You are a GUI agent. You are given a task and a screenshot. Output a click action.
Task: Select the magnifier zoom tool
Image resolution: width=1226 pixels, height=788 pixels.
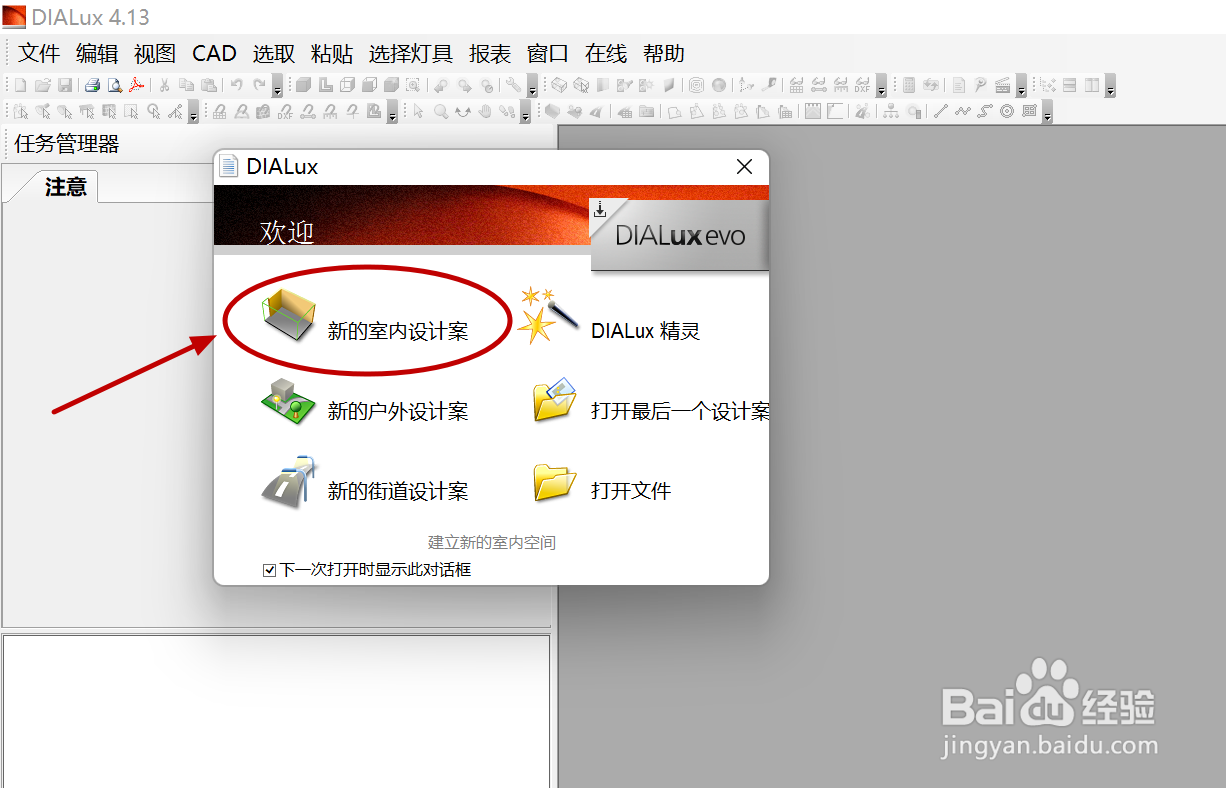(441, 112)
